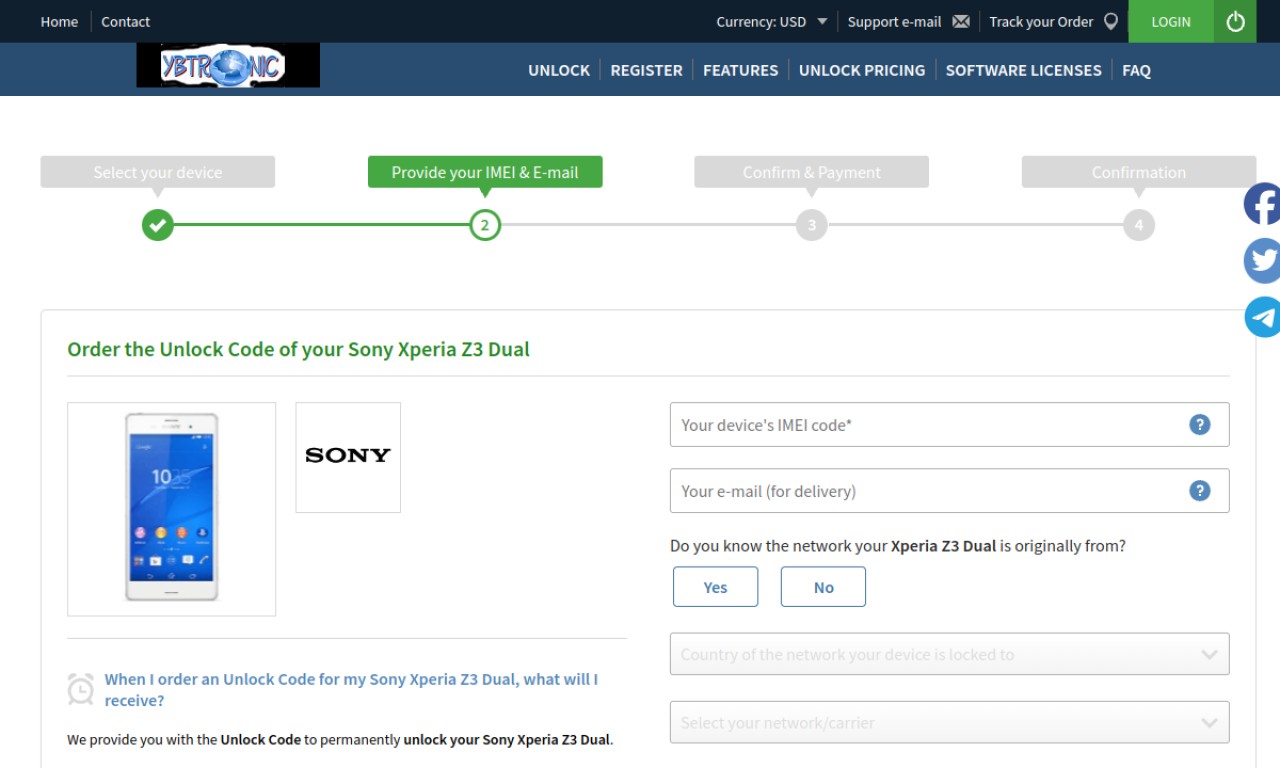Click the Home link
The width and height of the screenshot is (1280, 768).
click(x=59, y=21)
